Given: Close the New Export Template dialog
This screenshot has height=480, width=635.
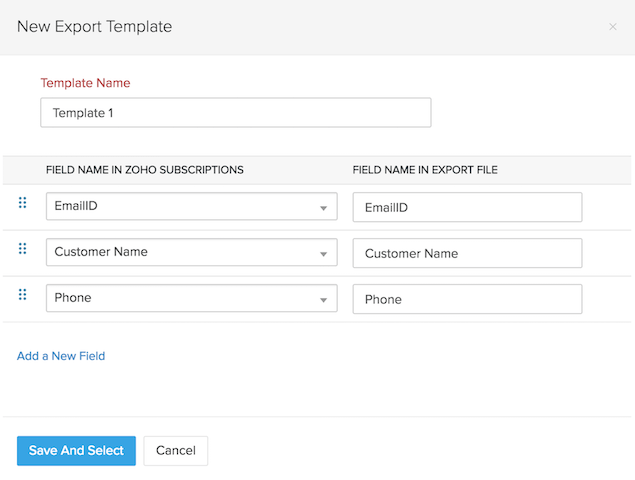Looking at the screenshot, I should tap(613, 27).
